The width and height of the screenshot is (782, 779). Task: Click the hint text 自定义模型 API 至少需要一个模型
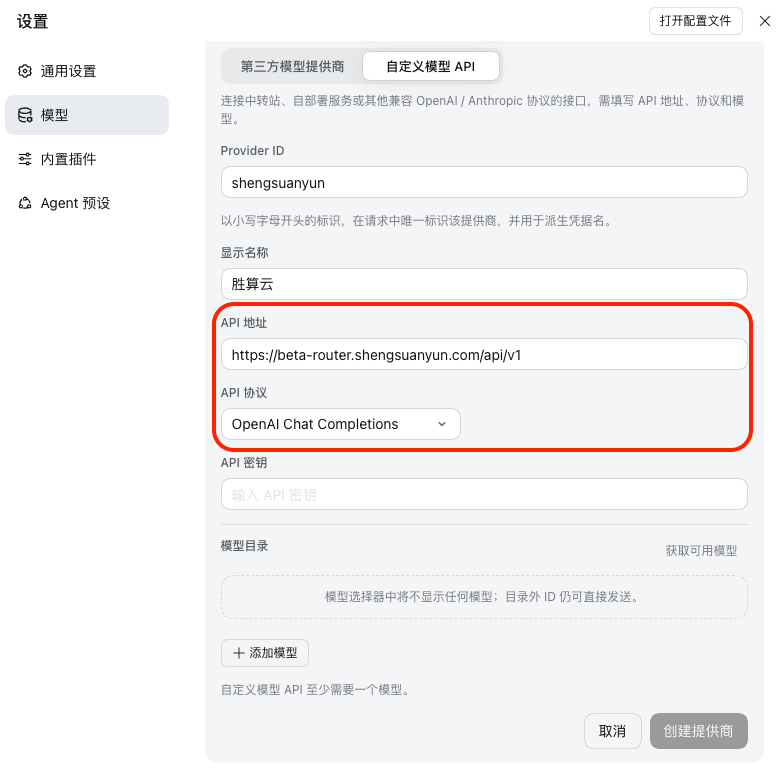[315, 690]
